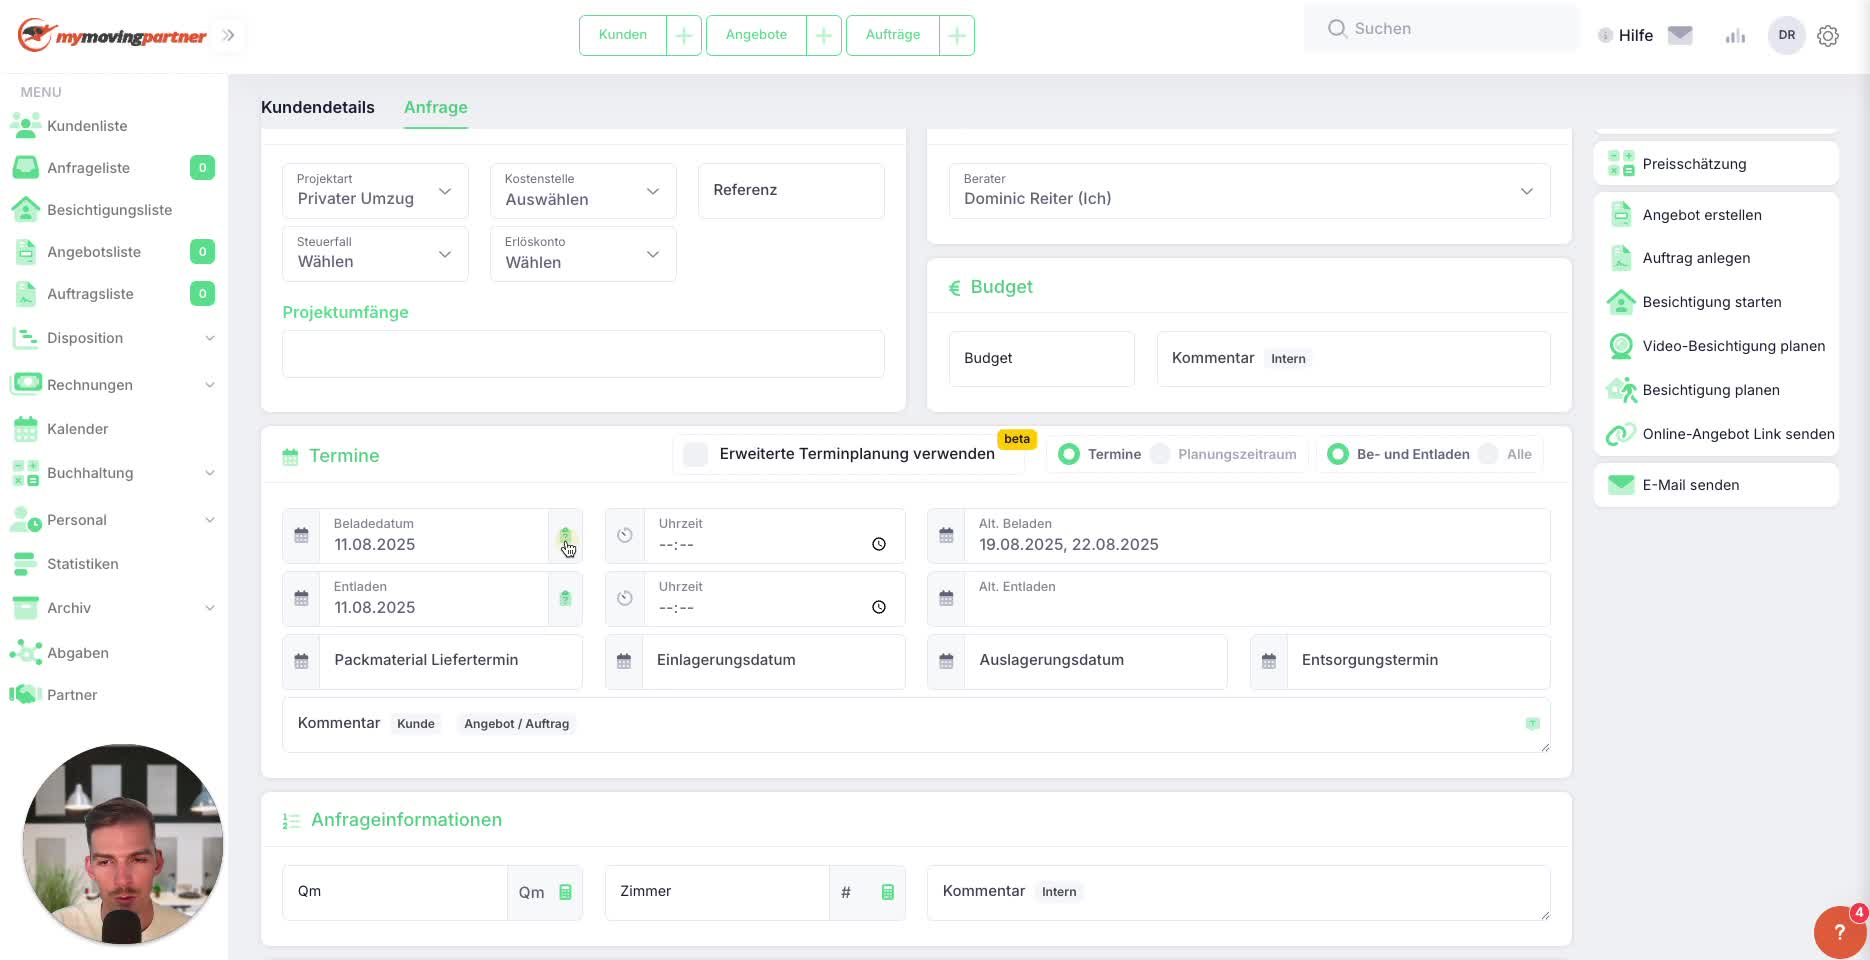The height and width of the screenshot is (960, 1870).
Task: Select the Be- und Entladen radio option
Action: pos(1338,454)
